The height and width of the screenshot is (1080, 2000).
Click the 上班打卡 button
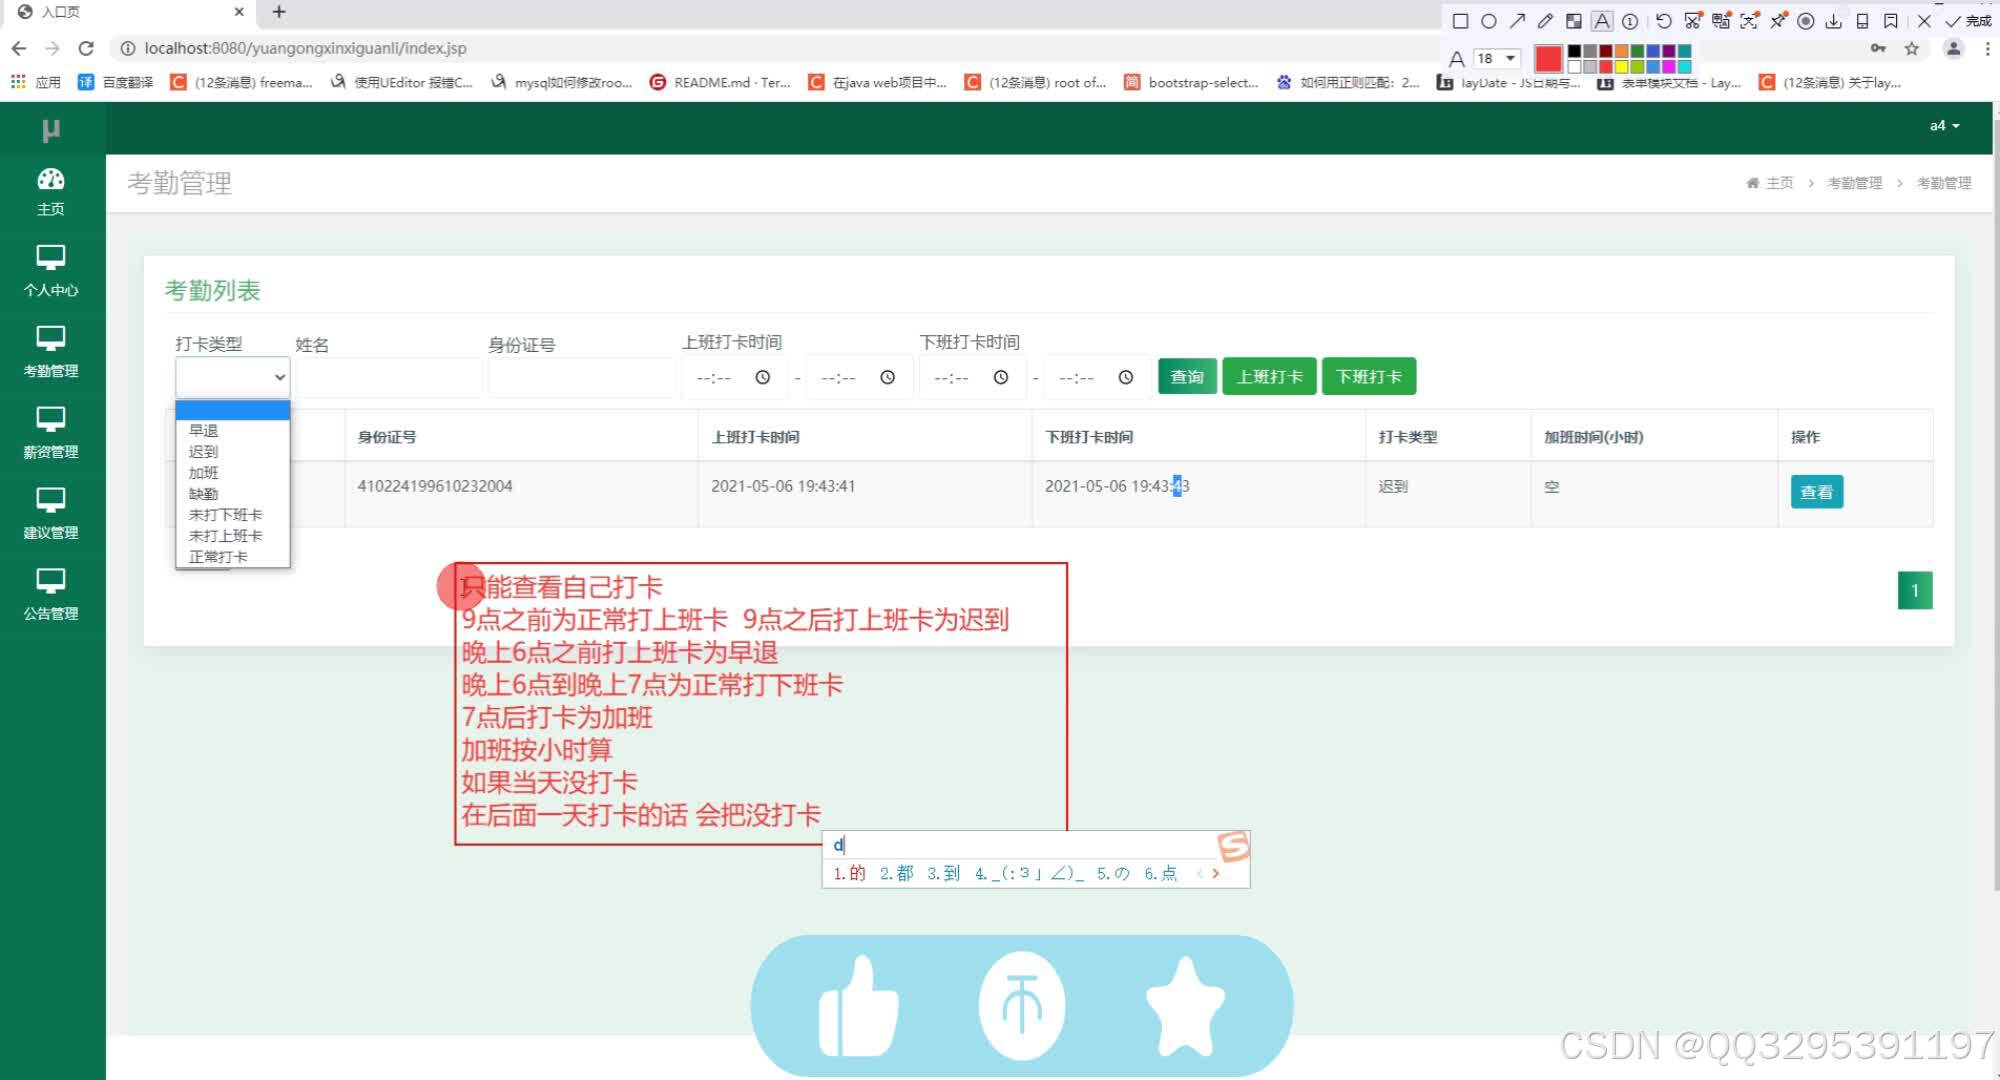click(1269, 377)
